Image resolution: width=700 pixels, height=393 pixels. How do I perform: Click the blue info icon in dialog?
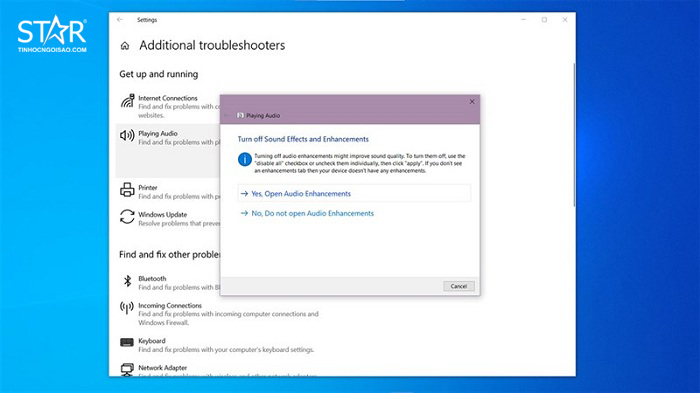coord(245,159)
